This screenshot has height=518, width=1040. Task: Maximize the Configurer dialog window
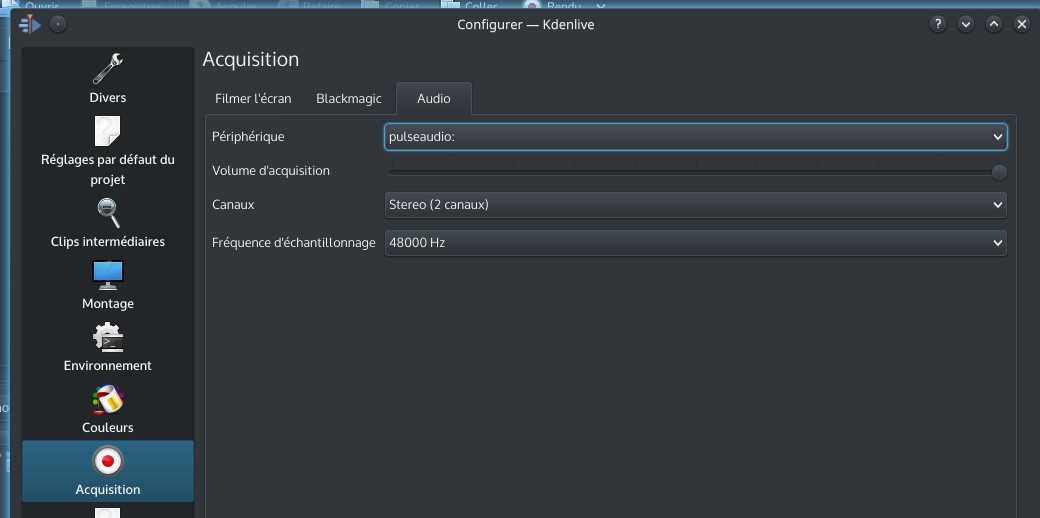(994, 25)
